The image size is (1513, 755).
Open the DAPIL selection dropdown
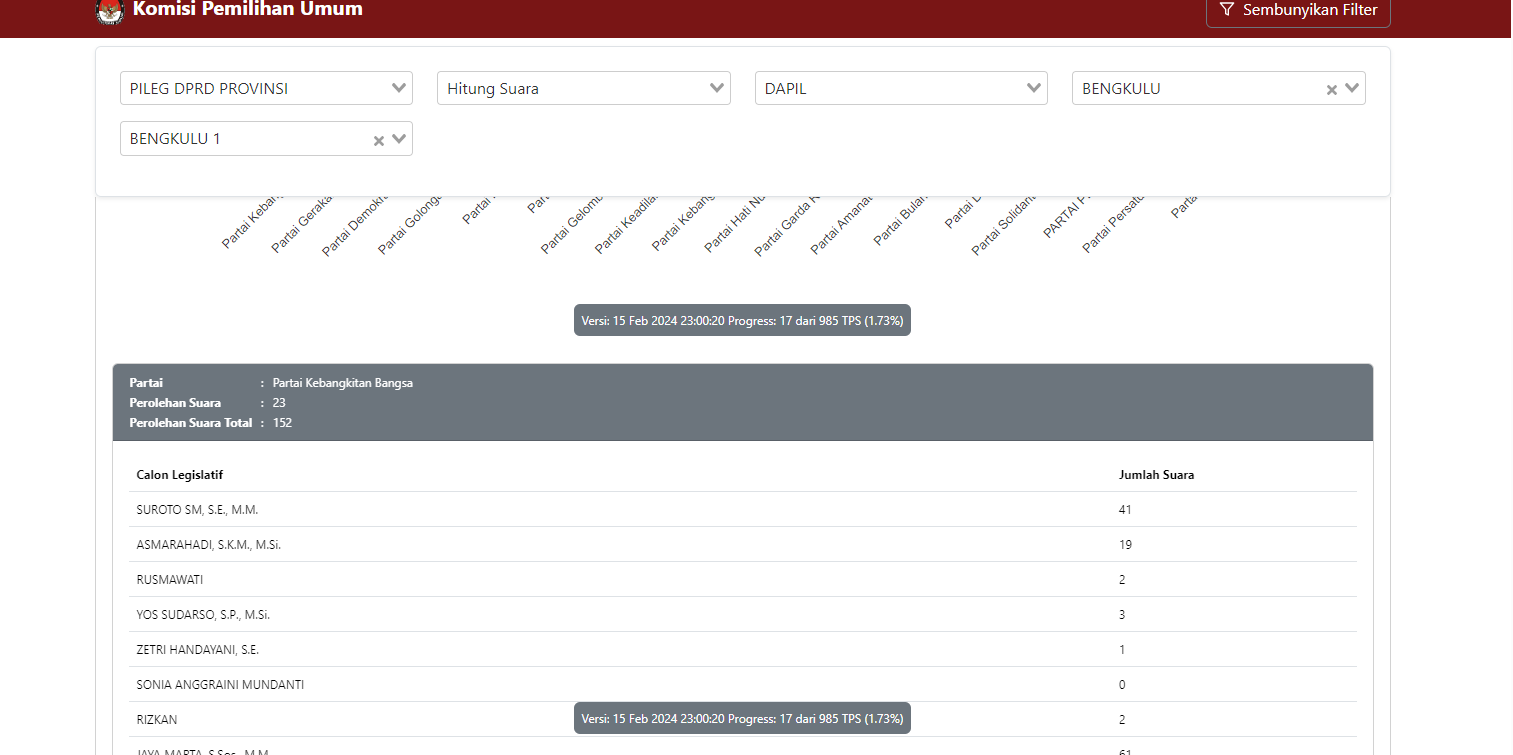click(901, 88)
